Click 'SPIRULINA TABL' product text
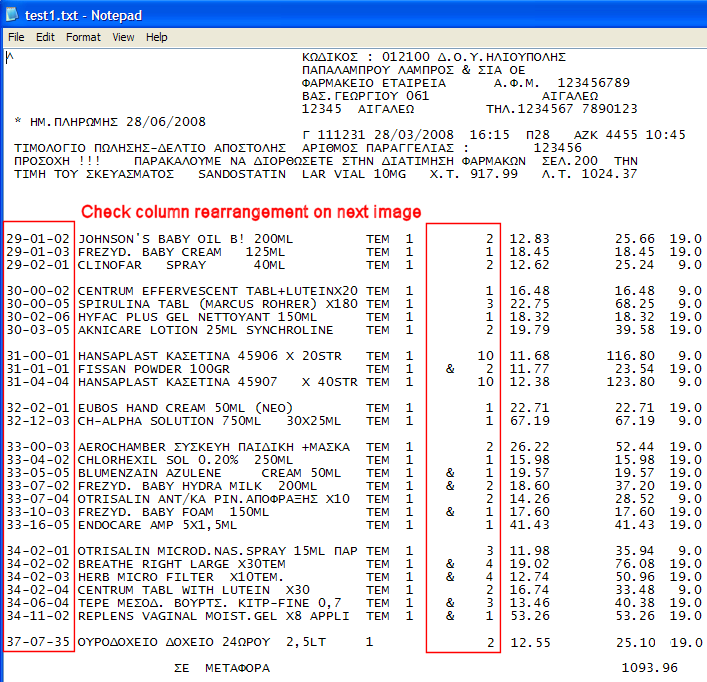 [133, 304]
